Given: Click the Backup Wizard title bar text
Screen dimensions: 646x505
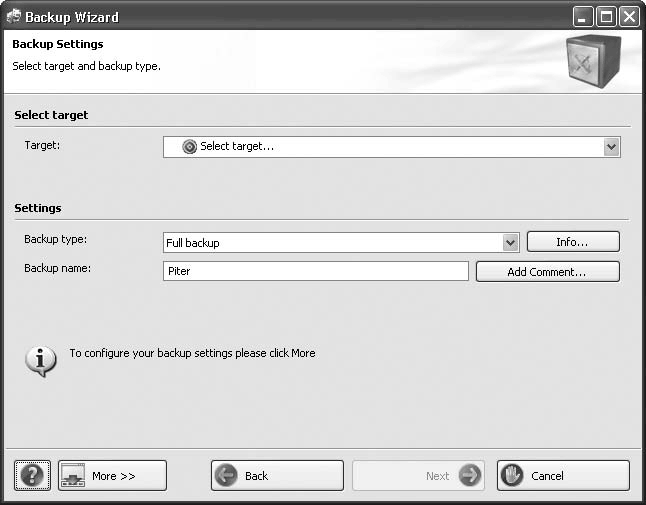Looking at the screenshot, I should pos(71,17).
